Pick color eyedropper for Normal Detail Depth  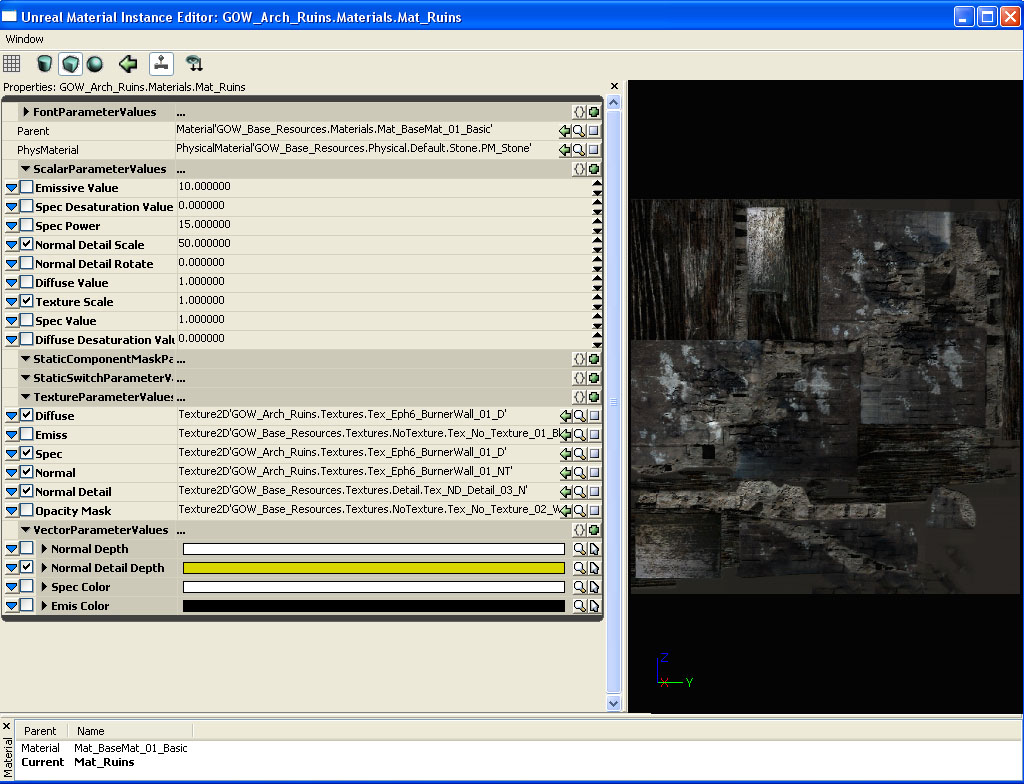point(594,568)
